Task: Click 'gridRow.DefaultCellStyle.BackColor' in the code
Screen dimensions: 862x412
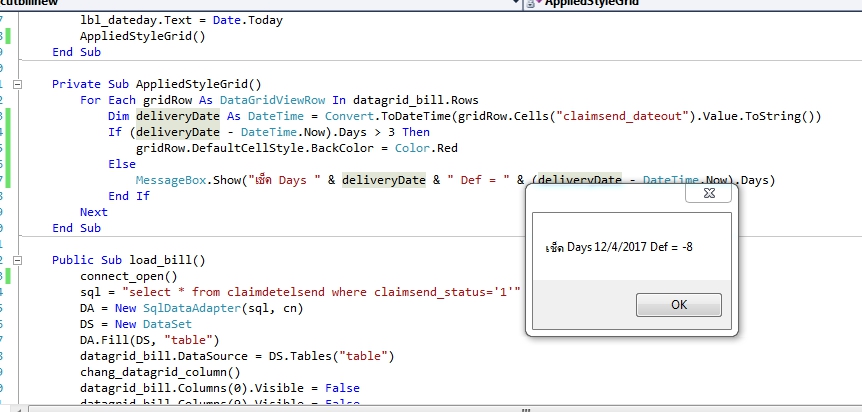Action: click(255, 148)
